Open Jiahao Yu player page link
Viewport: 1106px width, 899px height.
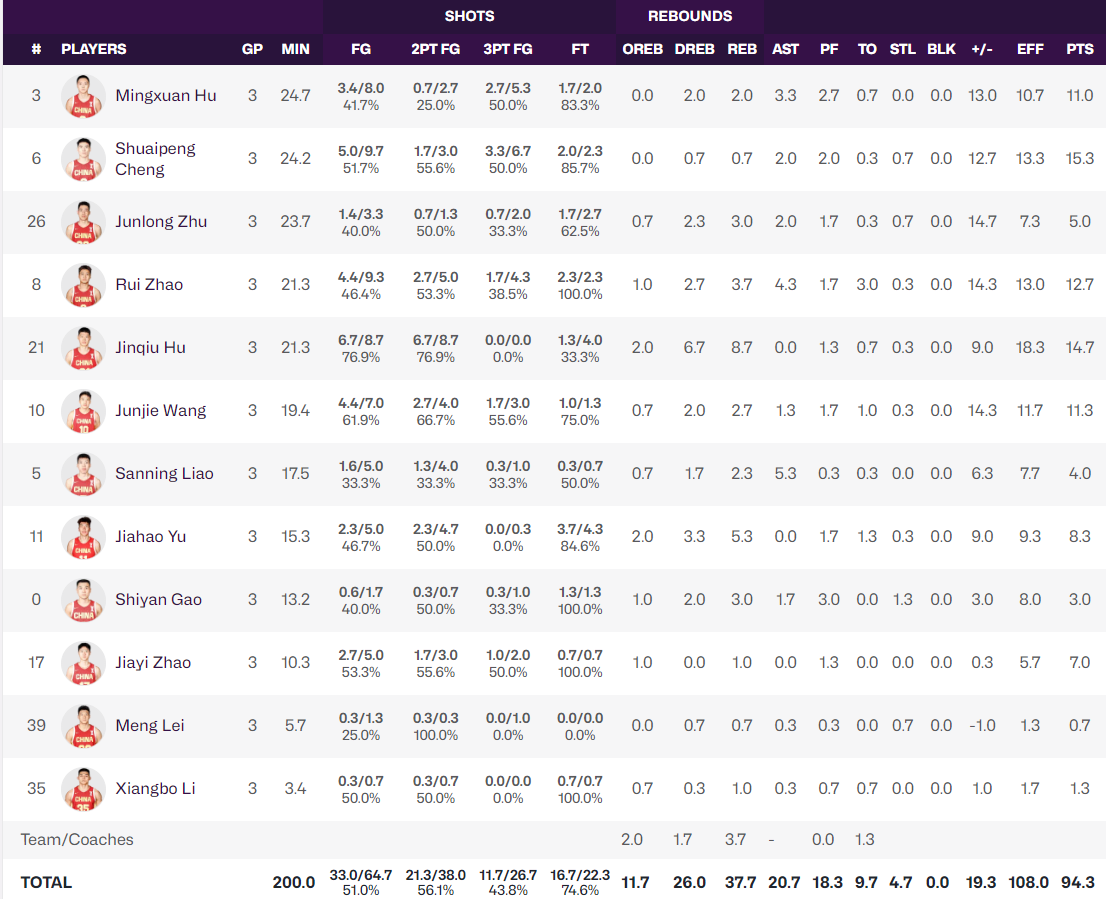(150, 537)
